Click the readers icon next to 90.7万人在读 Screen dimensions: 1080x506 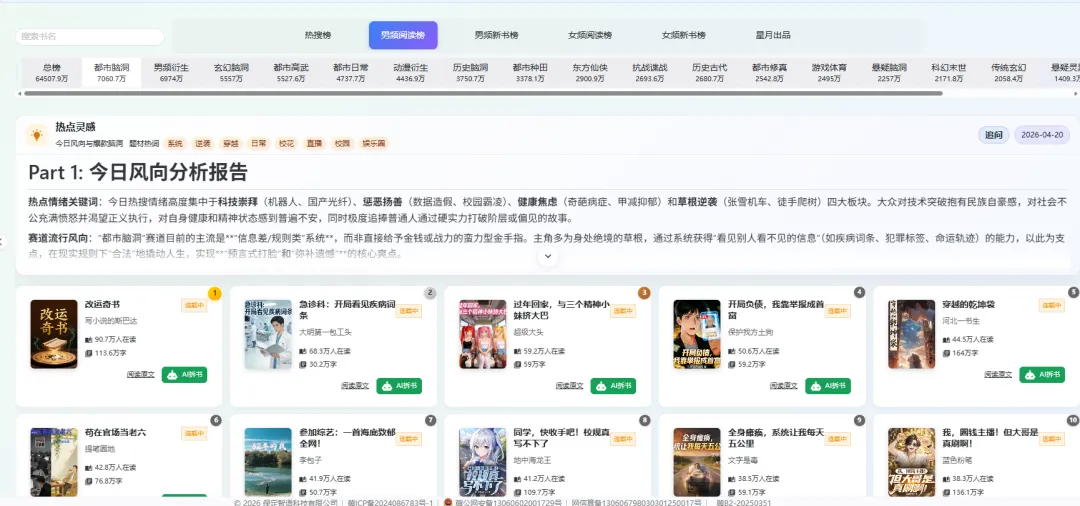pos(88,340)
